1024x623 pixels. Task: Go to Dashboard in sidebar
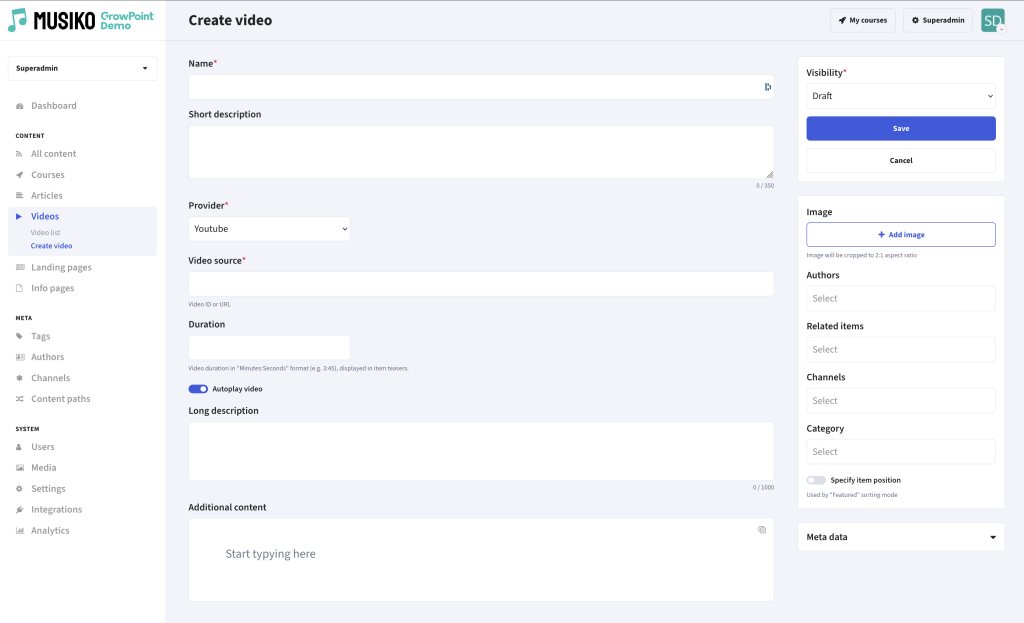pyautogui.click(x=54, y=106)
